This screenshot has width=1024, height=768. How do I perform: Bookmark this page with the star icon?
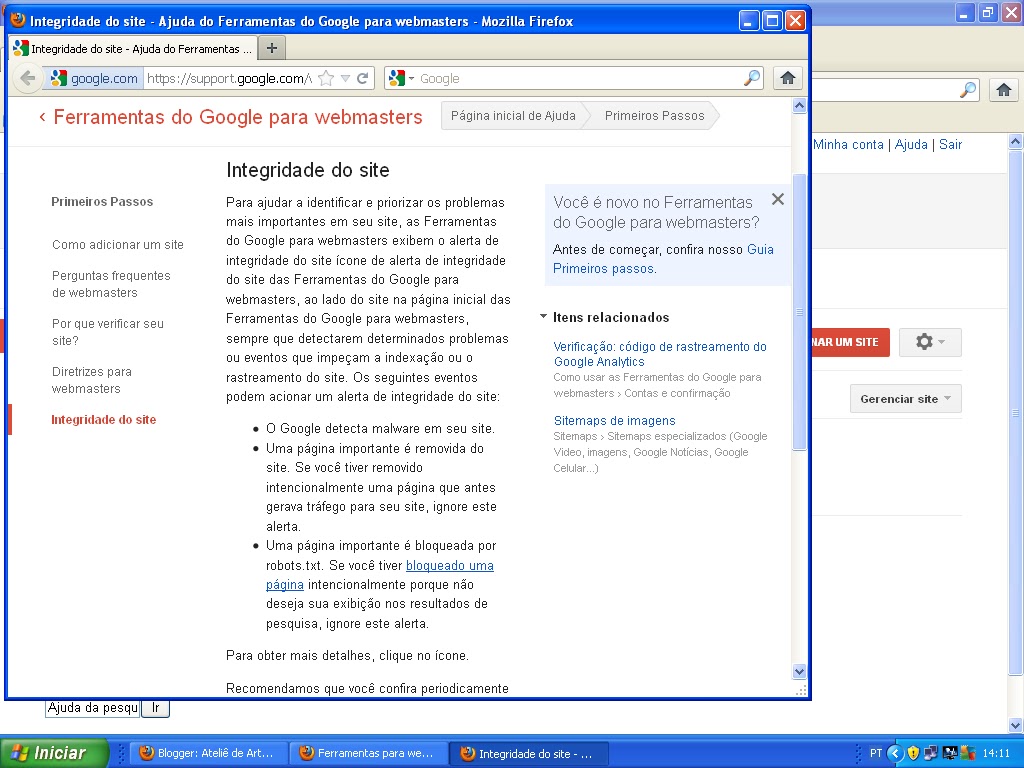coord(327,78)
